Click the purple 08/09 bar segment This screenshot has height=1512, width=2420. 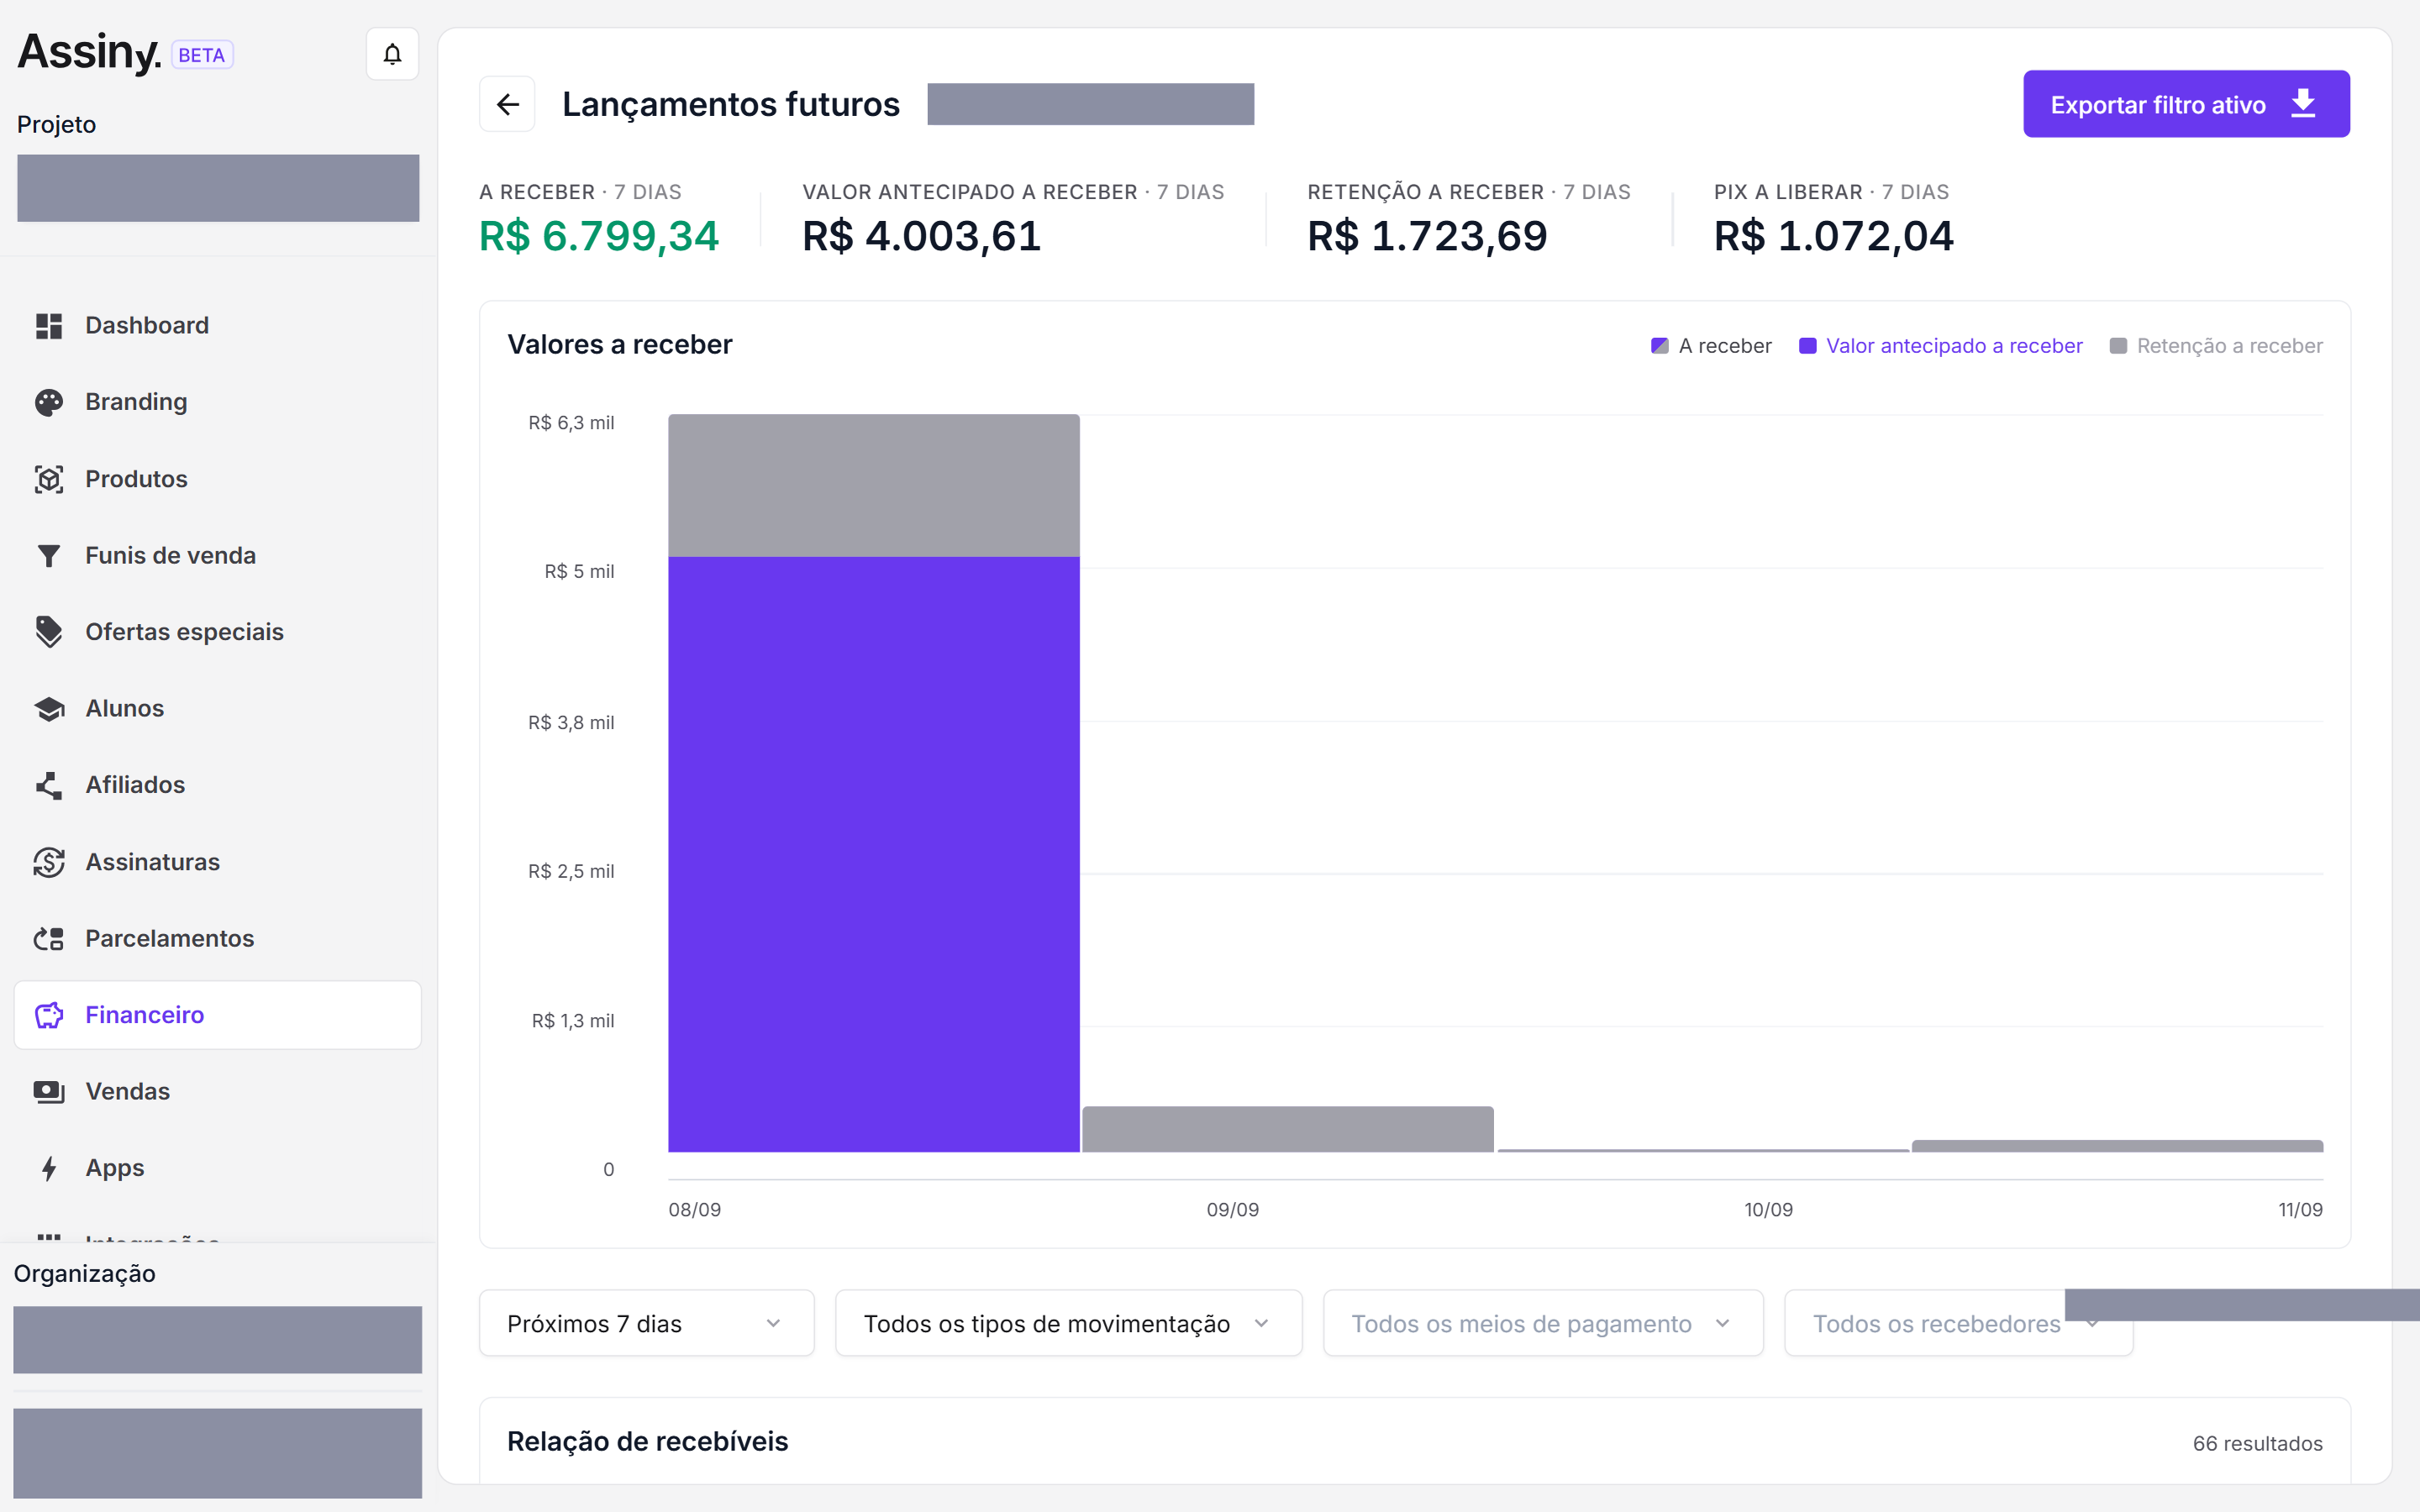[874, 854]
